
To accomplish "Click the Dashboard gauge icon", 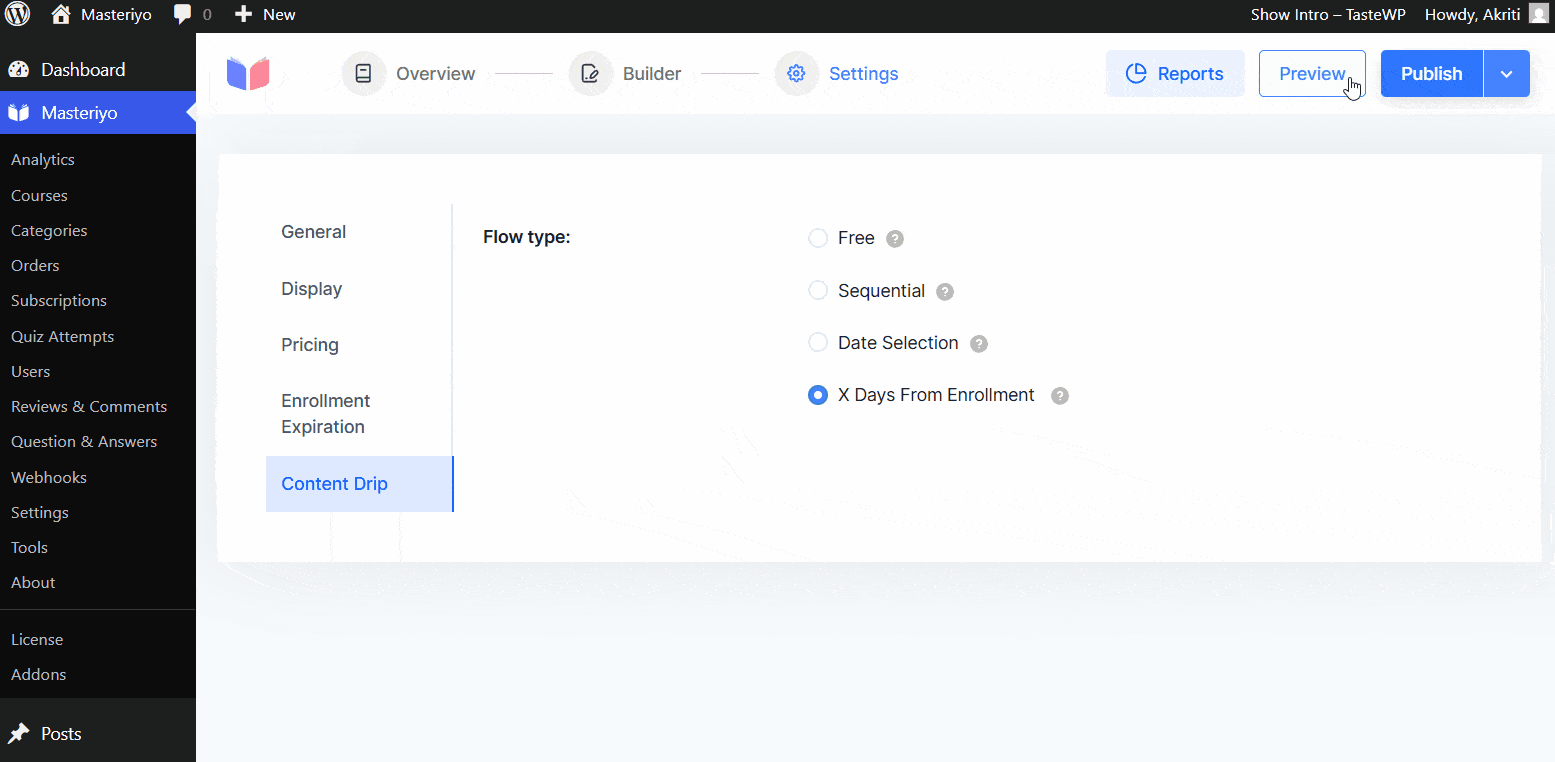I will pyautogui.click(x=19, y=70).
